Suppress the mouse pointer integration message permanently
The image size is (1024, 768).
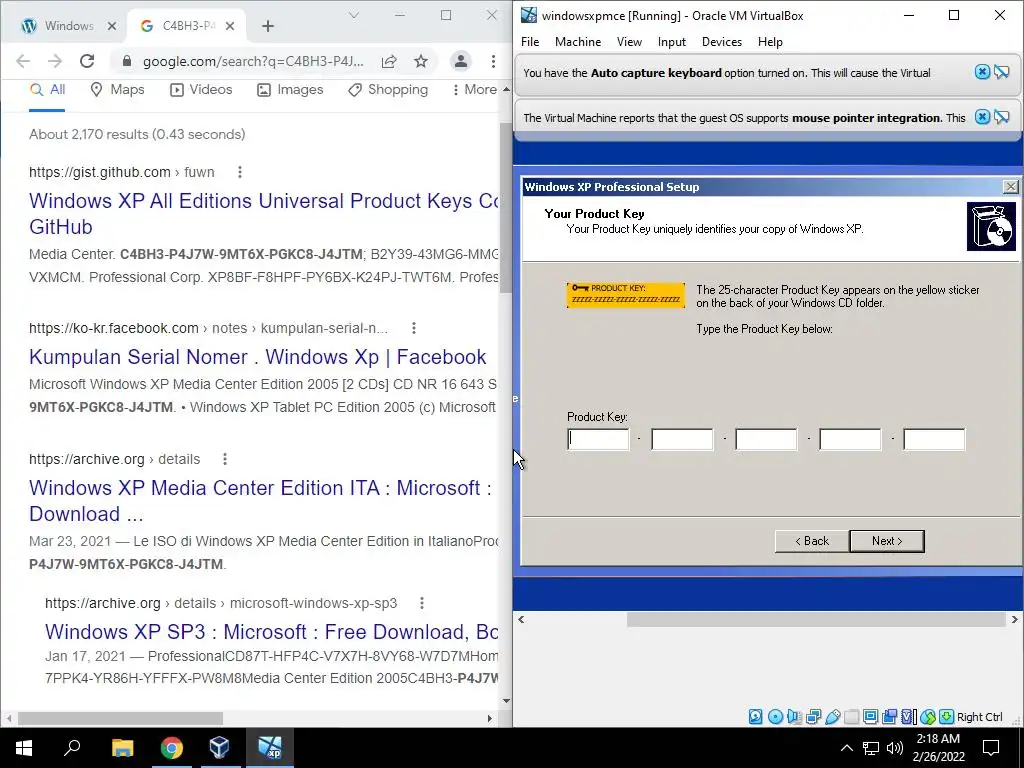(1002, 118)
